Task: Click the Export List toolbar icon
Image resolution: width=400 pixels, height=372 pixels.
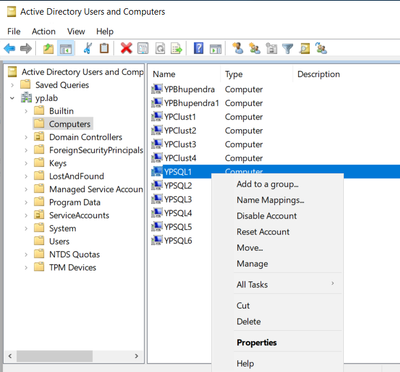Action: tap(176, 49)
